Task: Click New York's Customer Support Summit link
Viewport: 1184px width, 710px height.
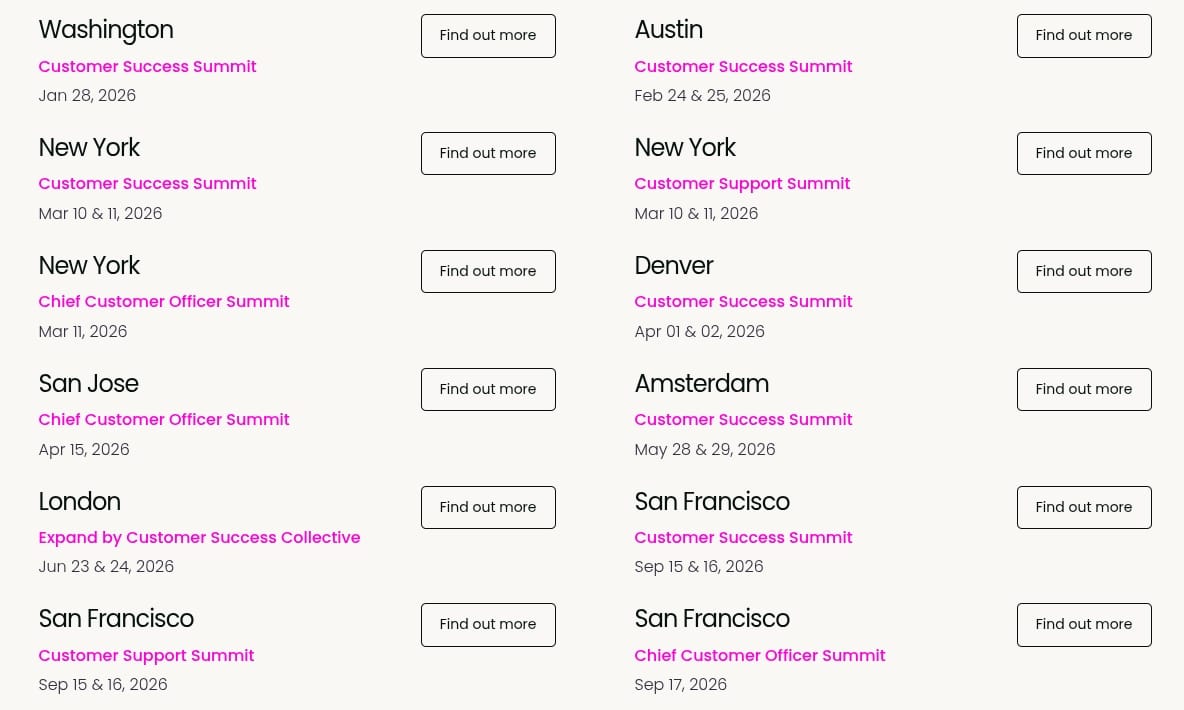Action: pos(742,184)
